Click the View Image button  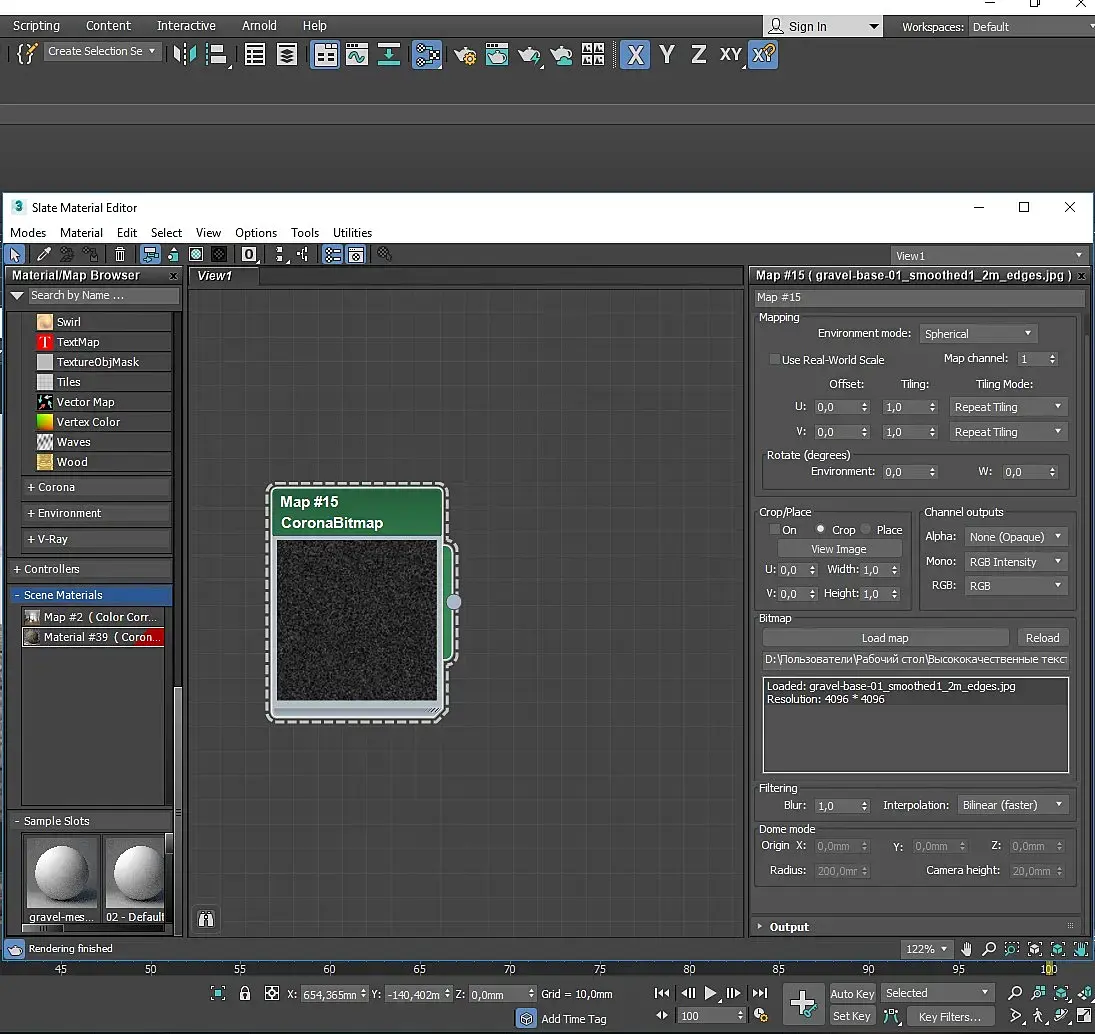[x=838, y=549]
